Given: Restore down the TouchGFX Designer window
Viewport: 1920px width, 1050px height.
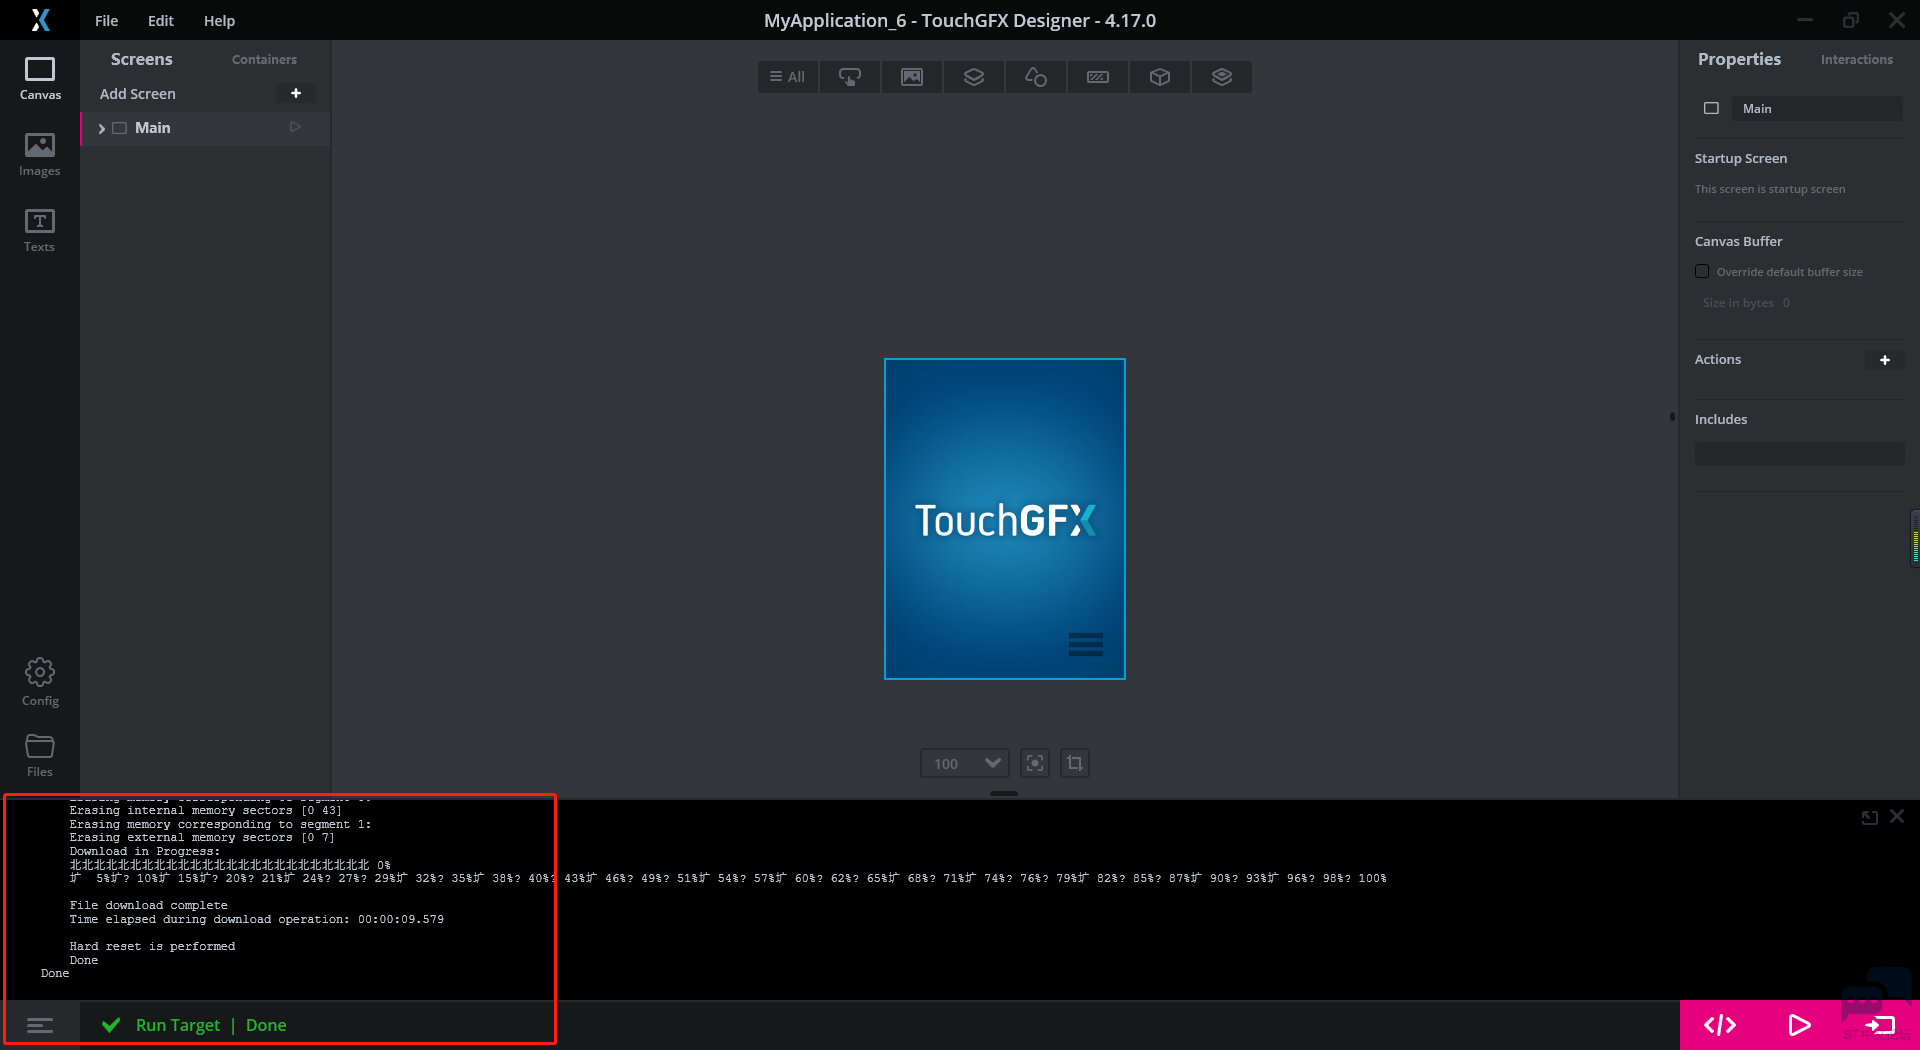Looking at the screenshot, I should tap(1851, 20).
